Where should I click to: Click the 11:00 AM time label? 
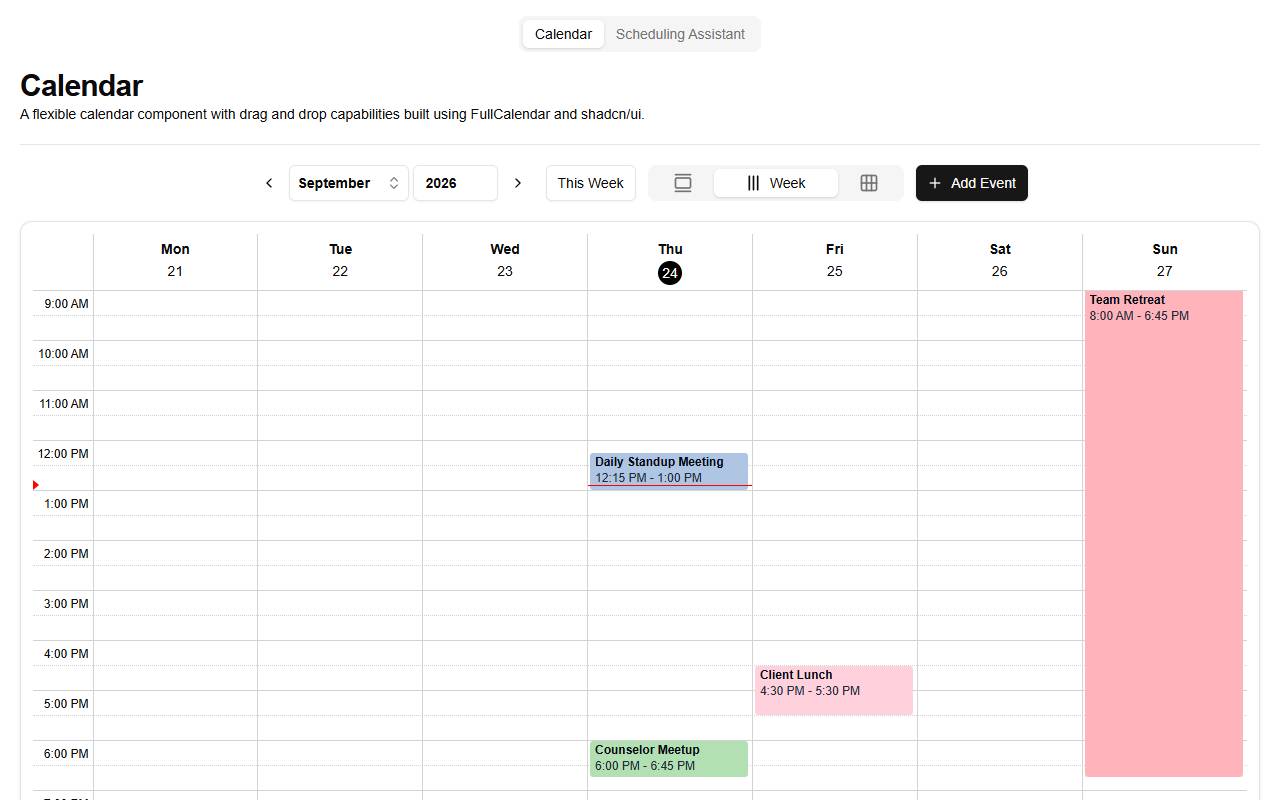click(x=63, y=404)
